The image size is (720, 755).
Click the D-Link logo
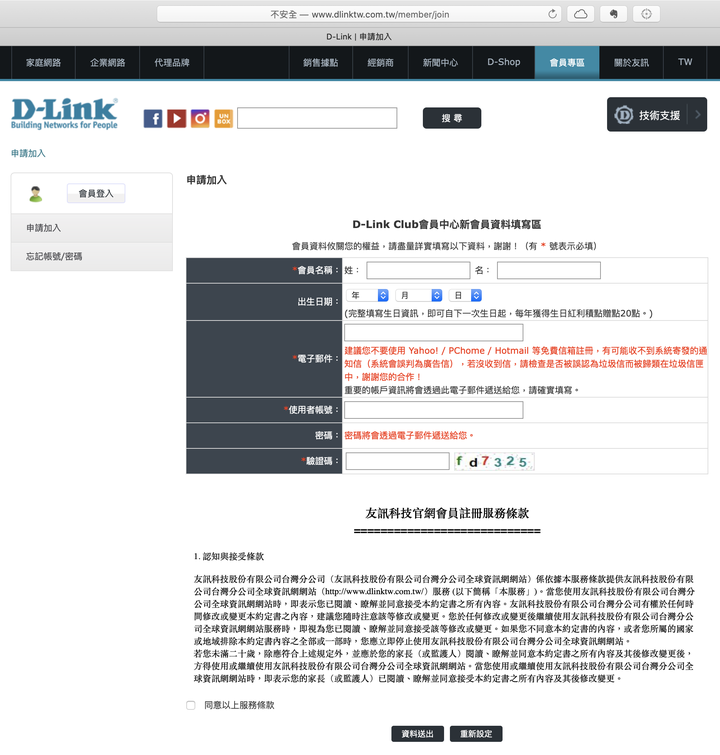[65, 114]
